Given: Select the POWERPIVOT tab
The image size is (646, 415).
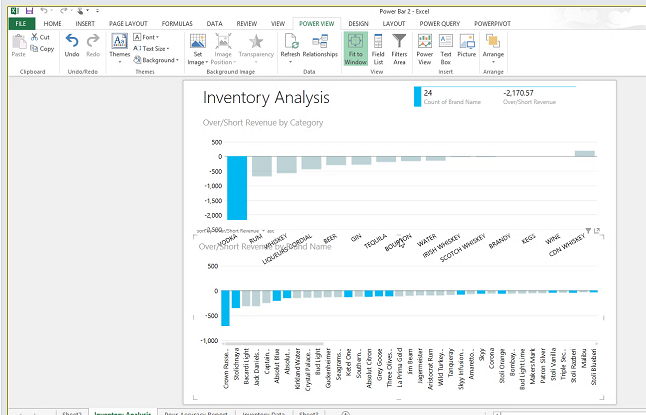Looking at the screenshot, I should (492, 23).
